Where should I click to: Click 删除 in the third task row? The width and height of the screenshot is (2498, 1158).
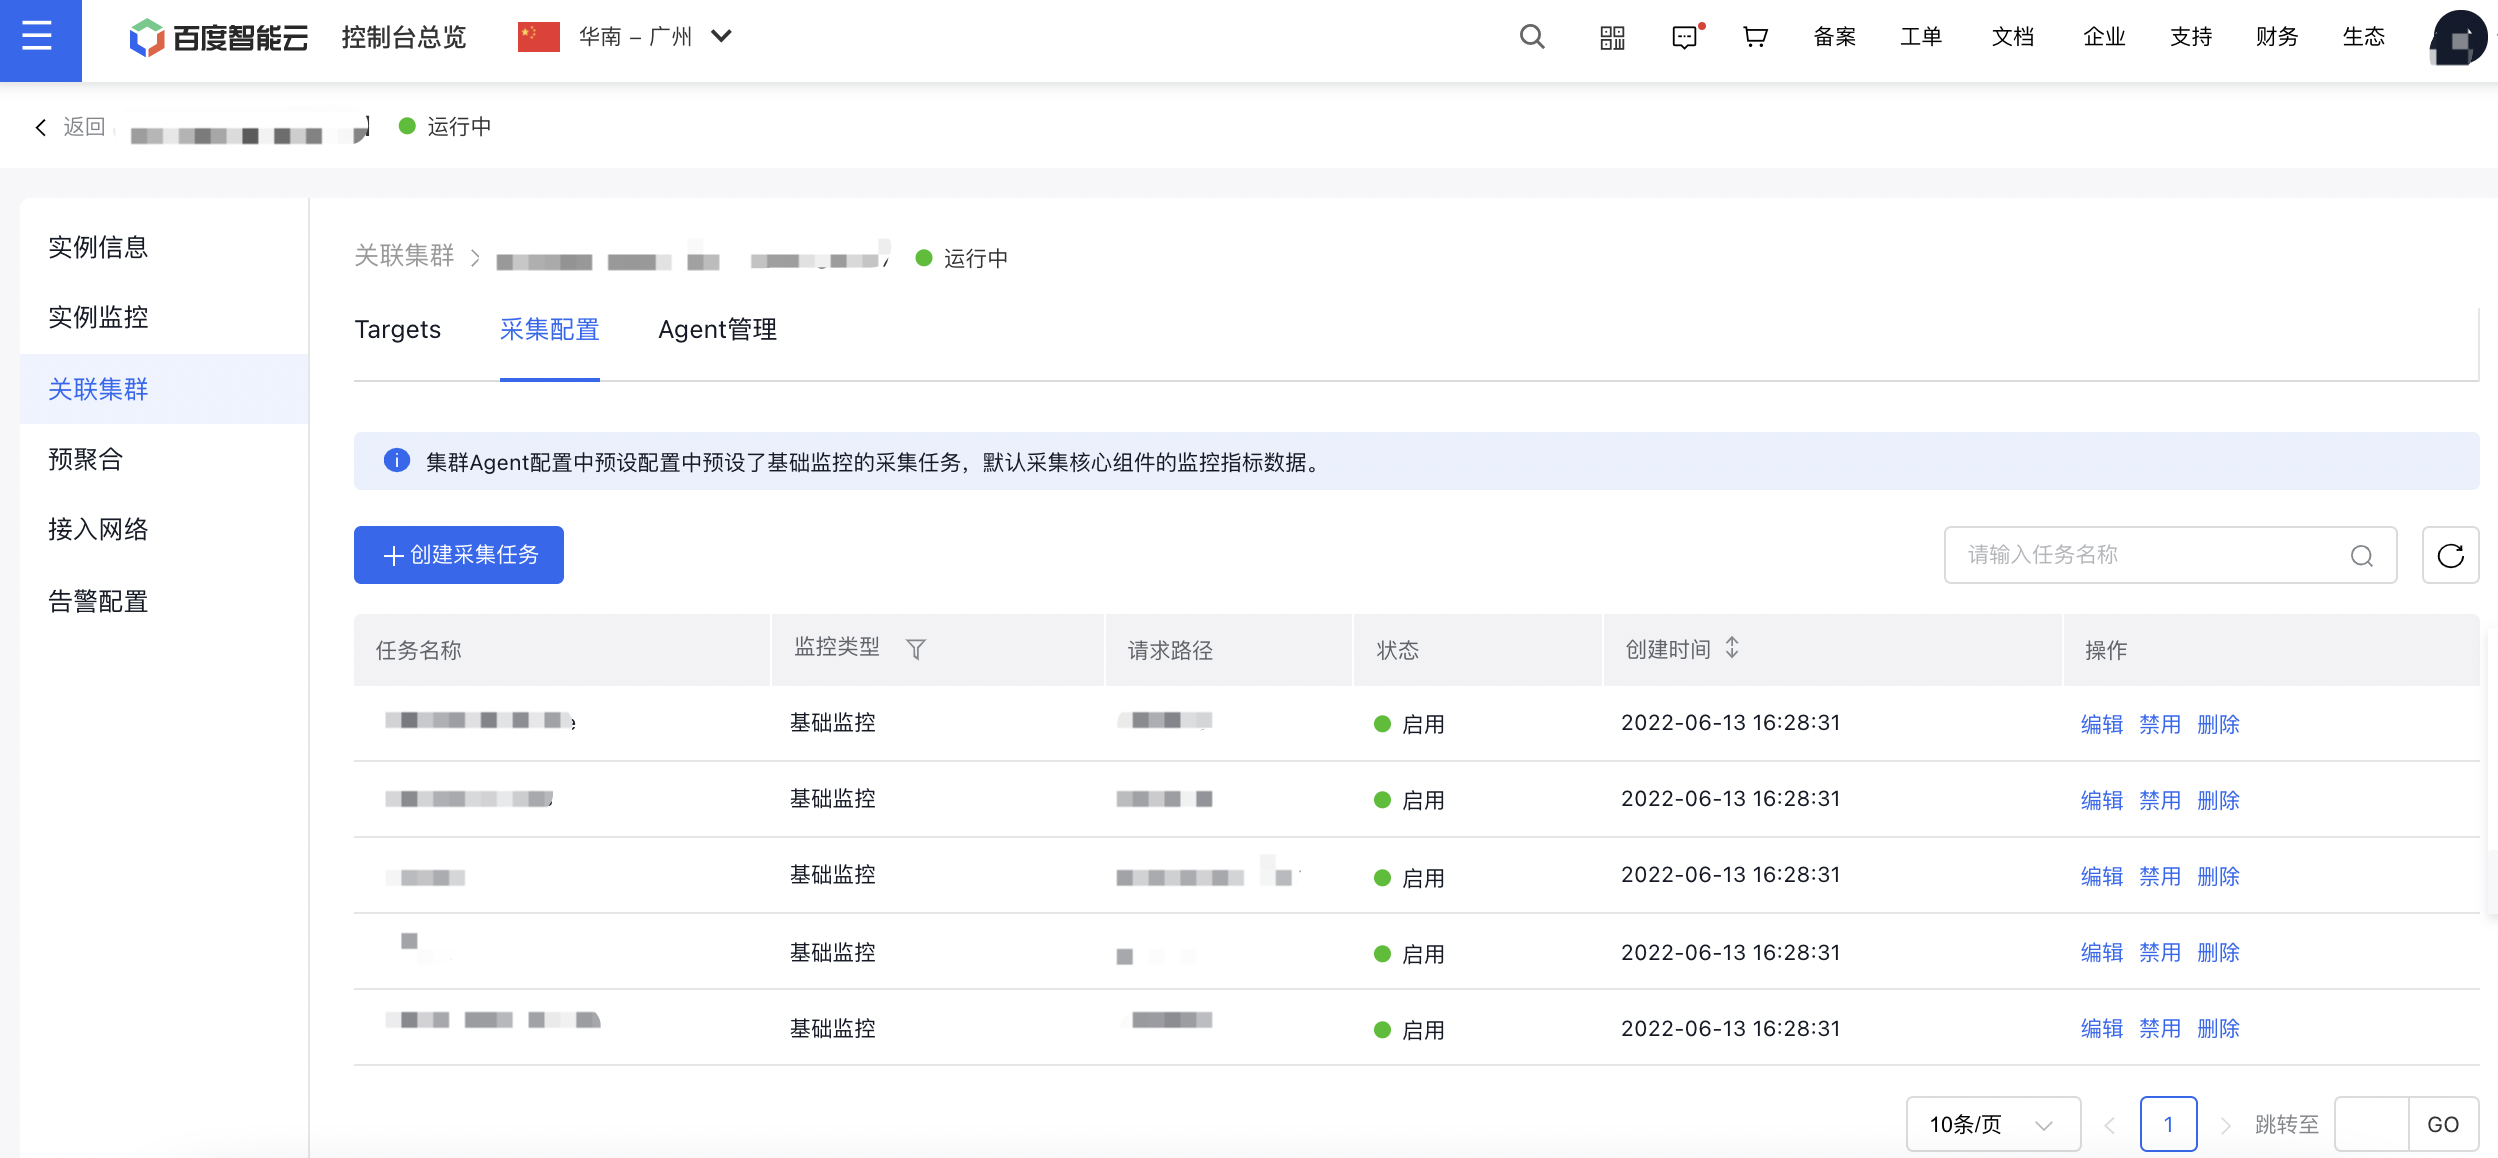2218,876
